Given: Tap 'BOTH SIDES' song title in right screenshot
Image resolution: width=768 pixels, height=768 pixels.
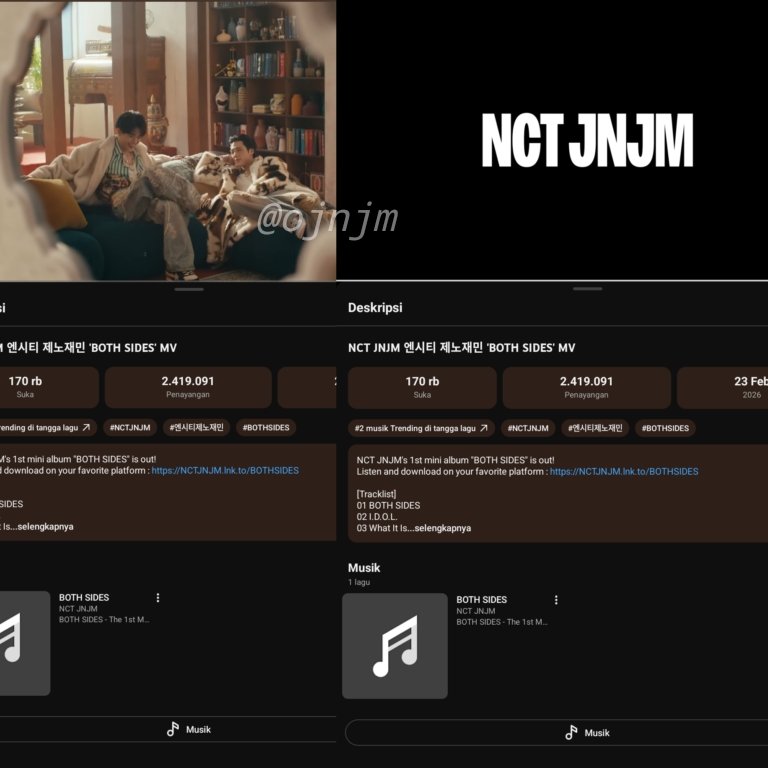Looking at the screenshot, I should (x=481, y=600).
